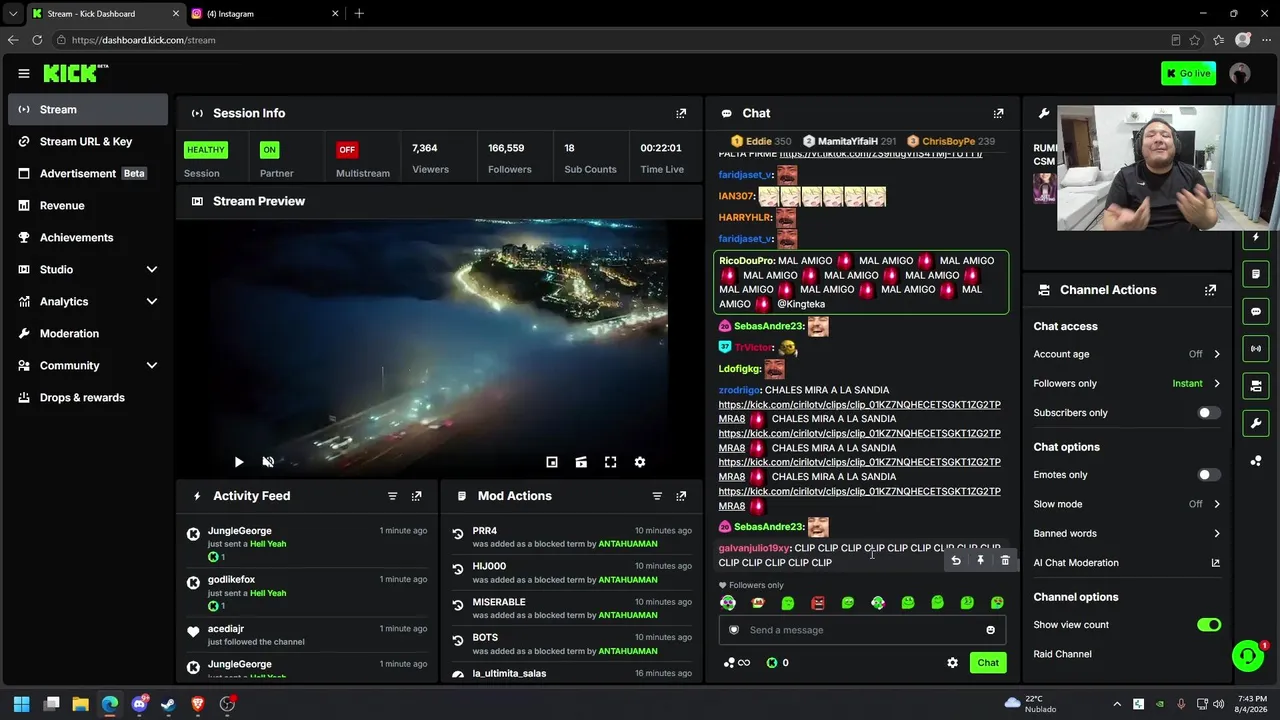
Task: Open Drops & rewards in sidebar
Action: point(88,398)
